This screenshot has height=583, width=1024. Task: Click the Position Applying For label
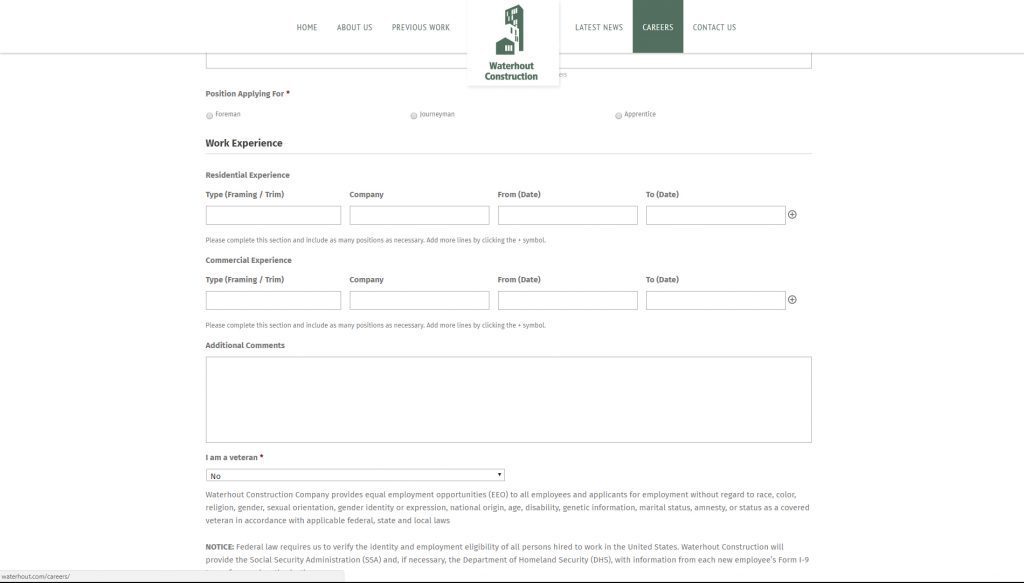click(248, 94)
